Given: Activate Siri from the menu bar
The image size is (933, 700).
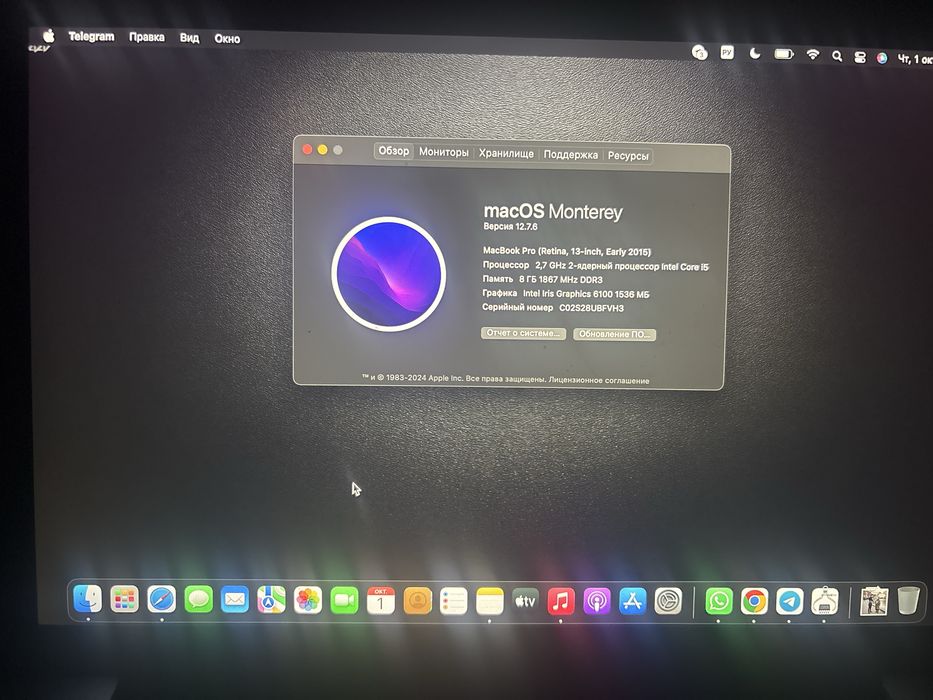Looking at the screenshot, I should point(882,58).
